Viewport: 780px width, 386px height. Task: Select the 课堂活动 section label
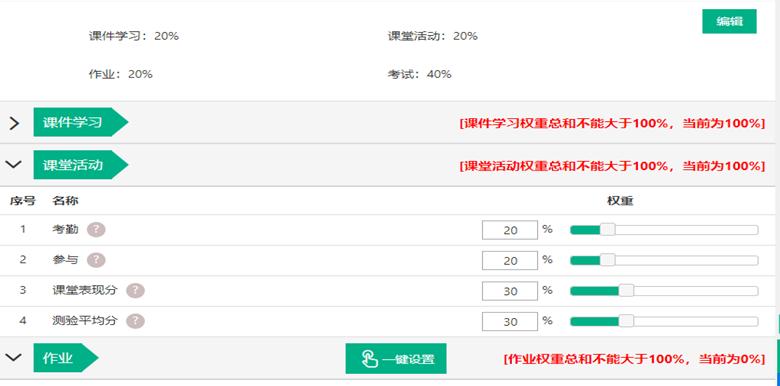point(81,165)
